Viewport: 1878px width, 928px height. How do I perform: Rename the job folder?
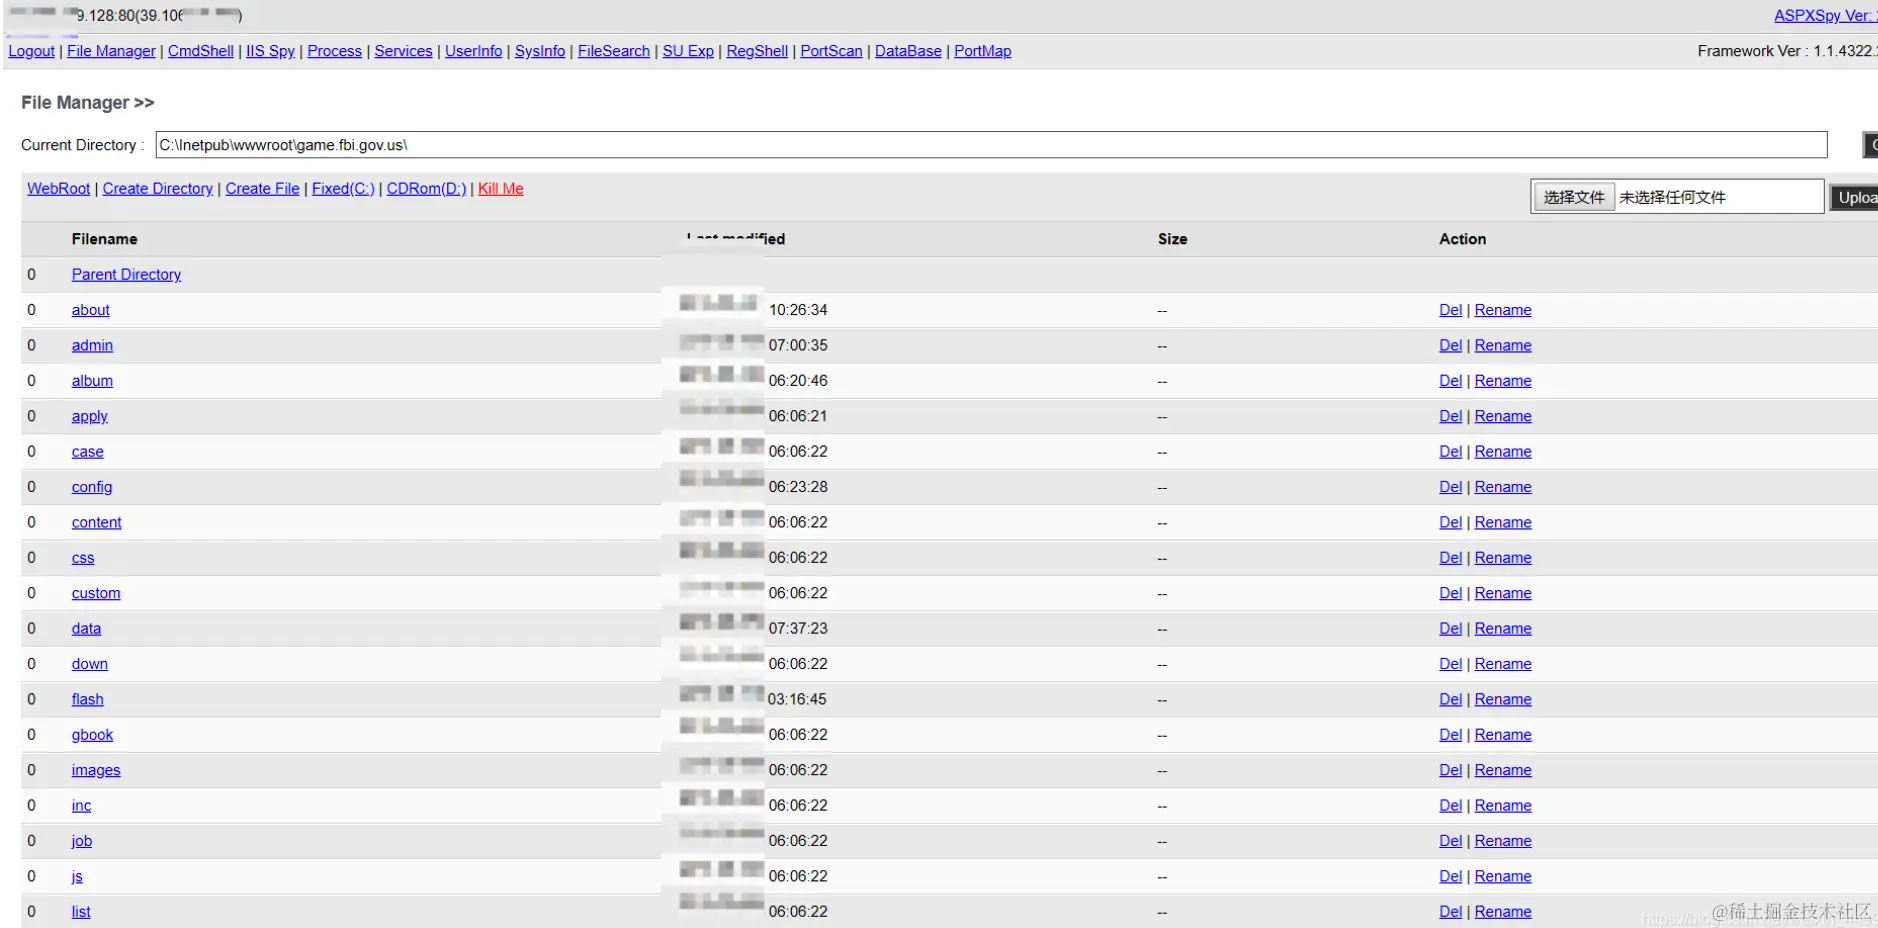[1503, 841]
